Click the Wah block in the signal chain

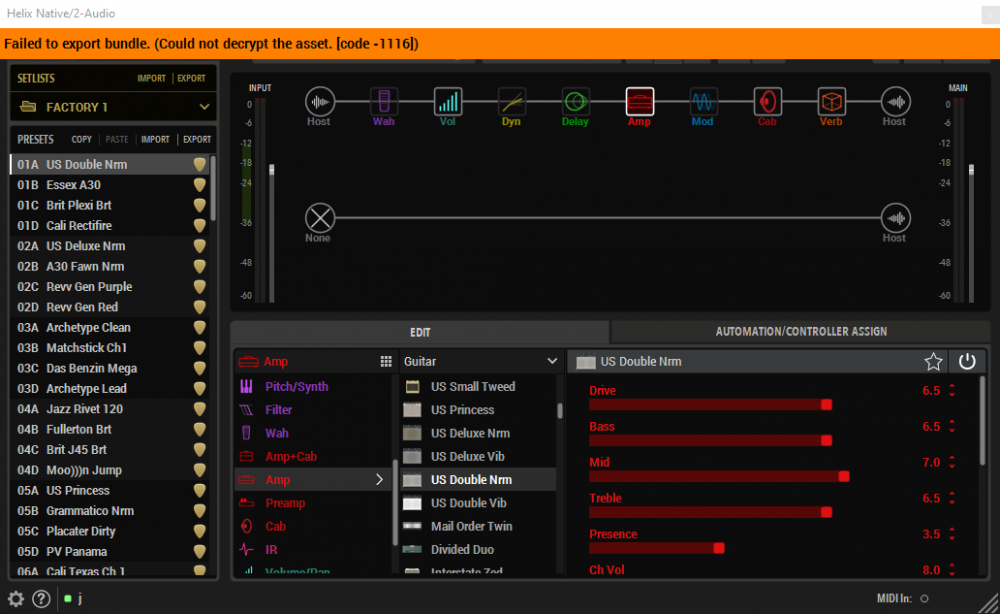tap(384, 100)
